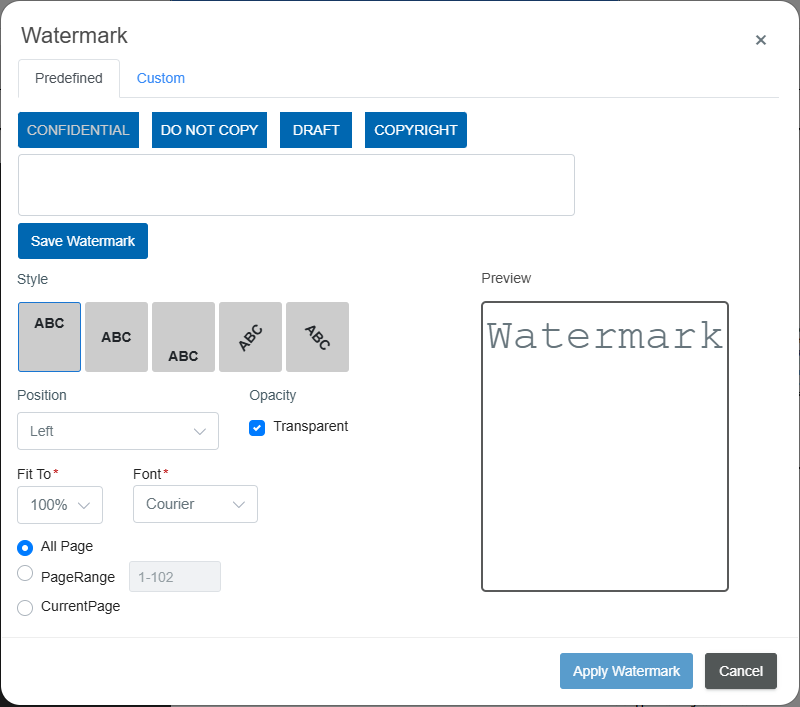
Task: Select the second bold ABC style option
Action: point(116,337)
